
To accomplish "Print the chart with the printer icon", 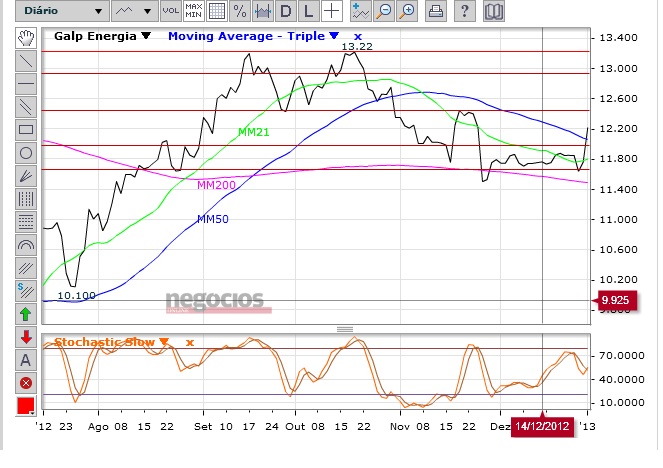I will [x=436, y=11].
